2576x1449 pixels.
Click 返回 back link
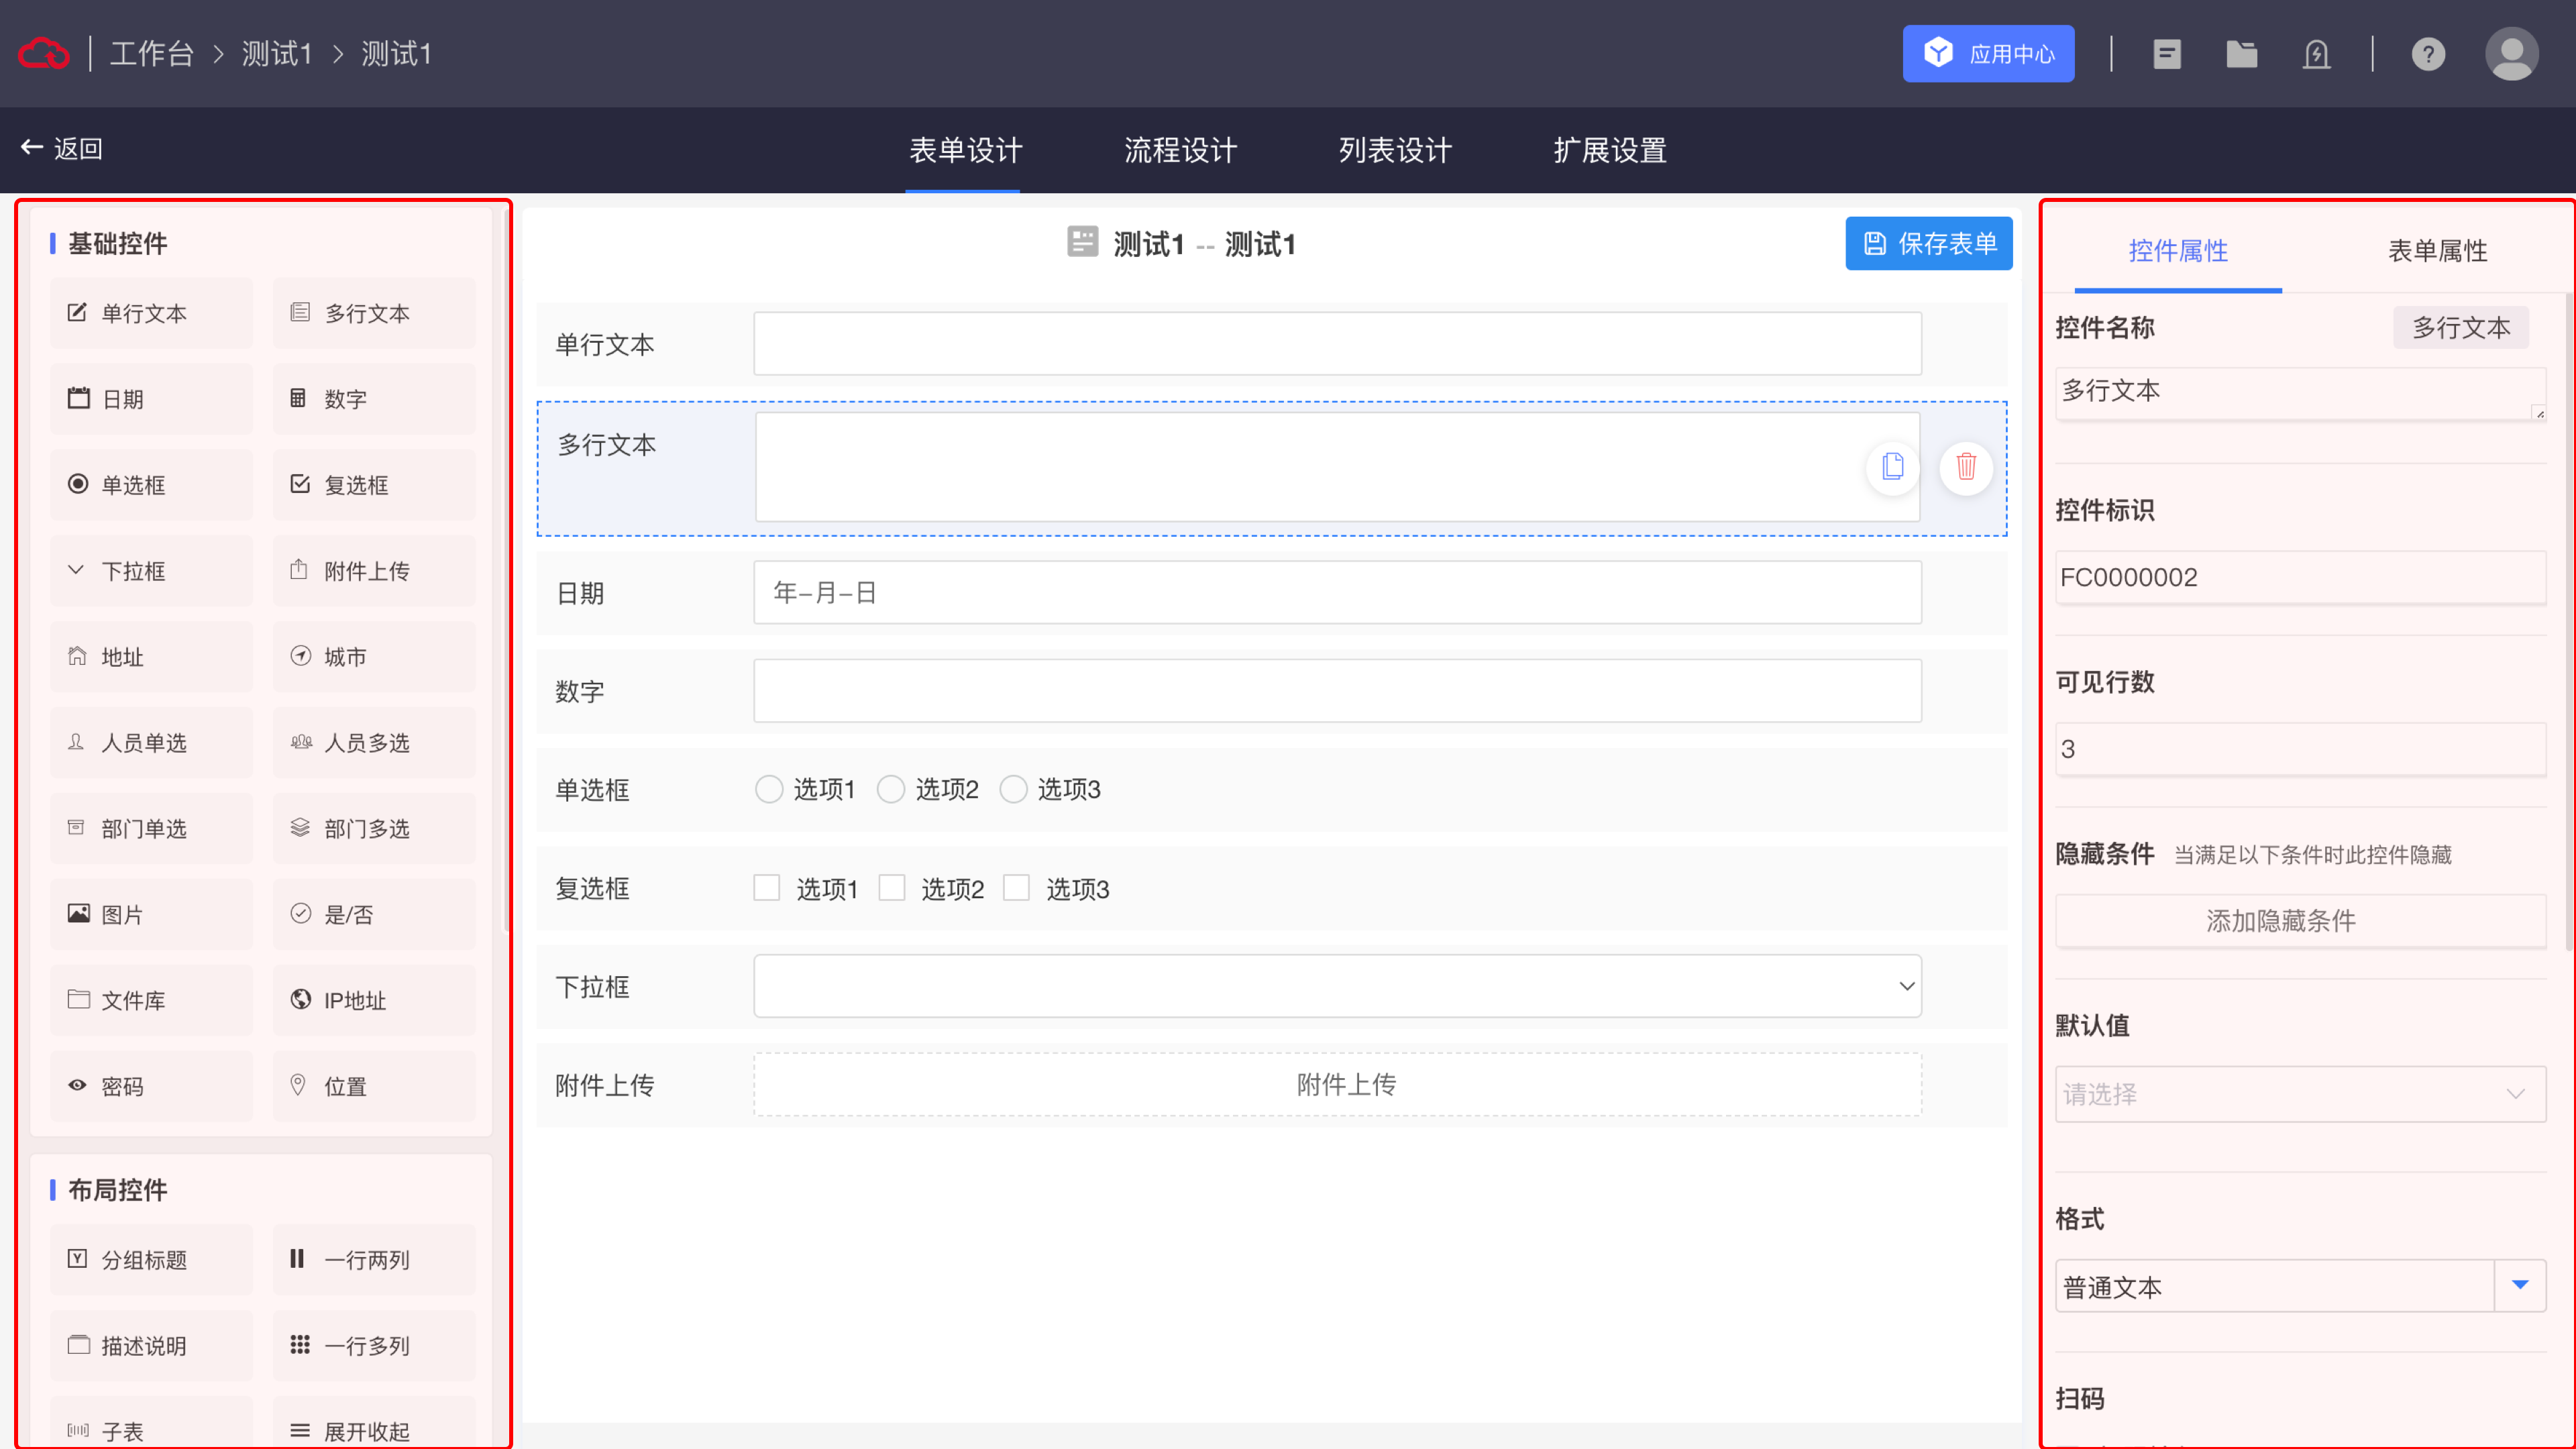click(x=62, y=149)
